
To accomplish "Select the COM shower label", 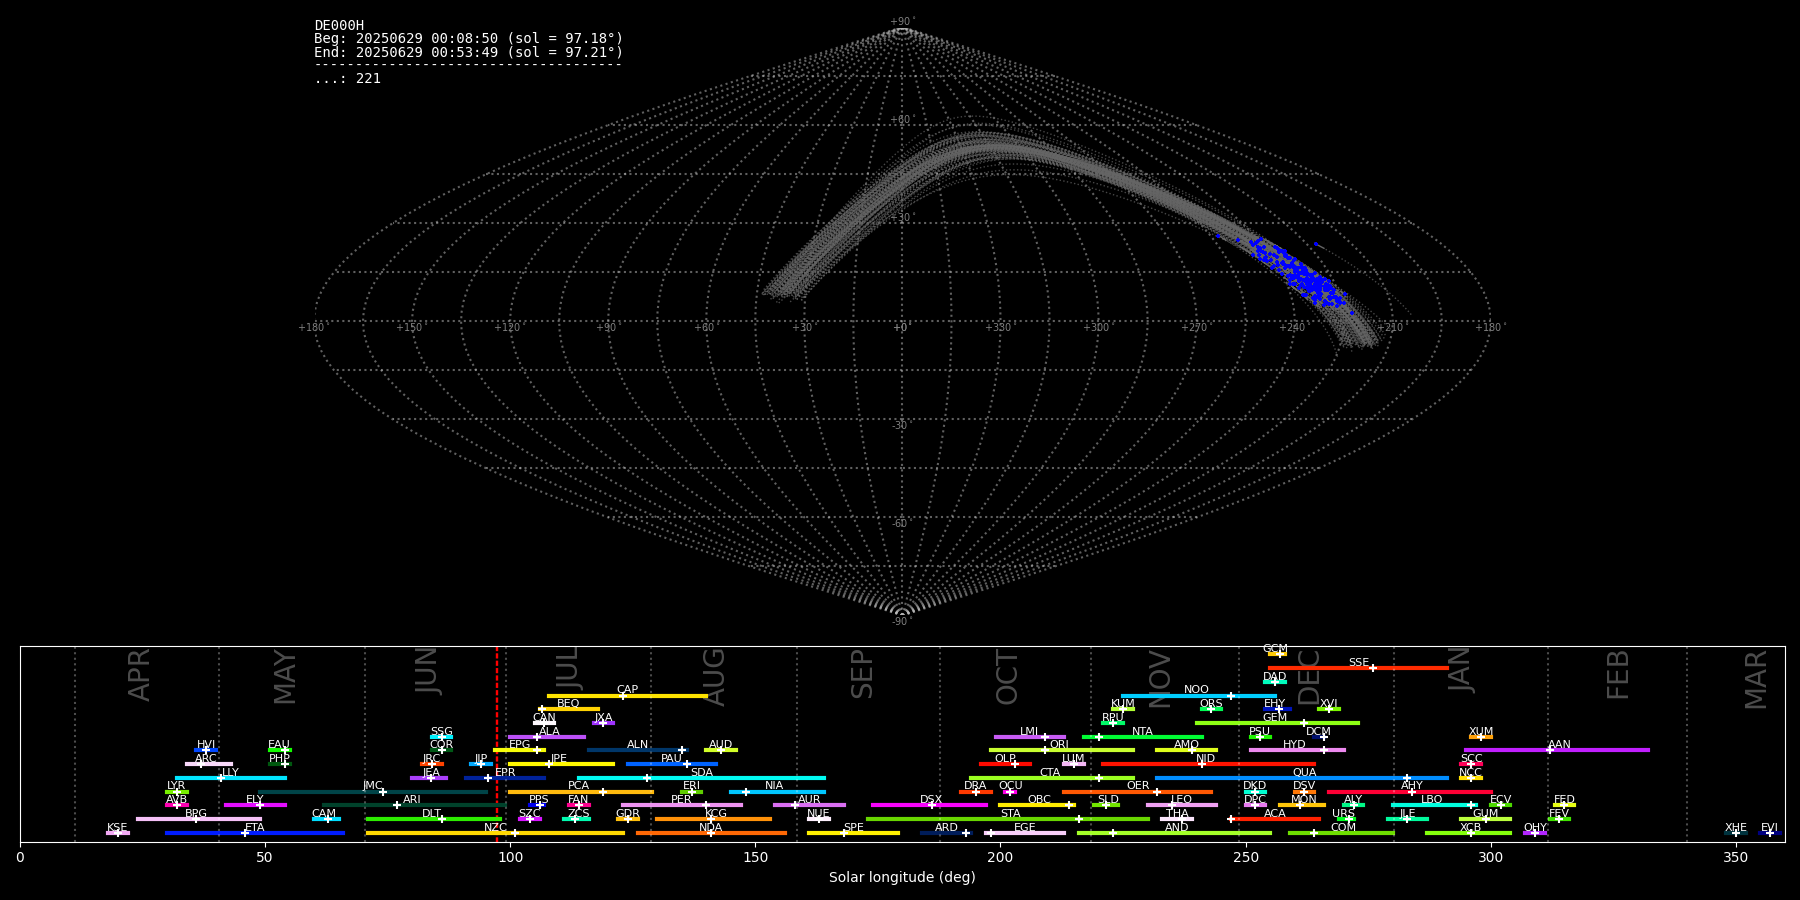I will tap(1343, 828).
